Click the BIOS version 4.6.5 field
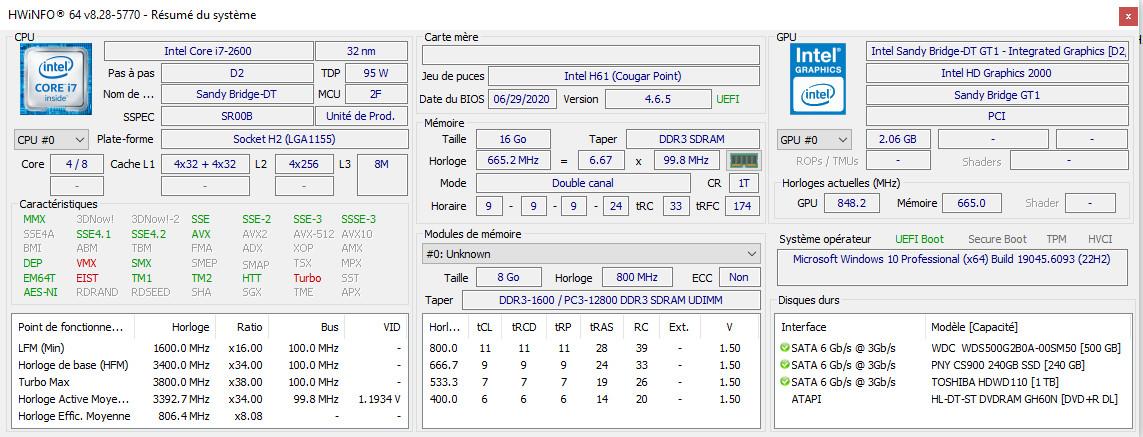The height and width of the screenshot is (437, 1143). [x=658, y=98]
